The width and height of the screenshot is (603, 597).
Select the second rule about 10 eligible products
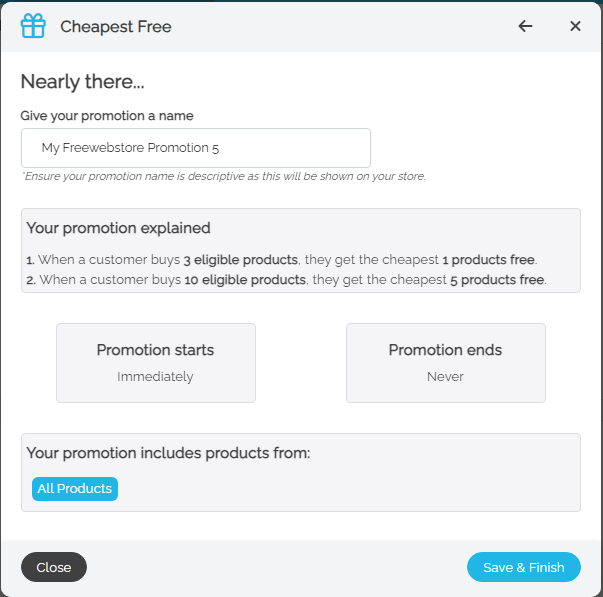pos(286,279)
